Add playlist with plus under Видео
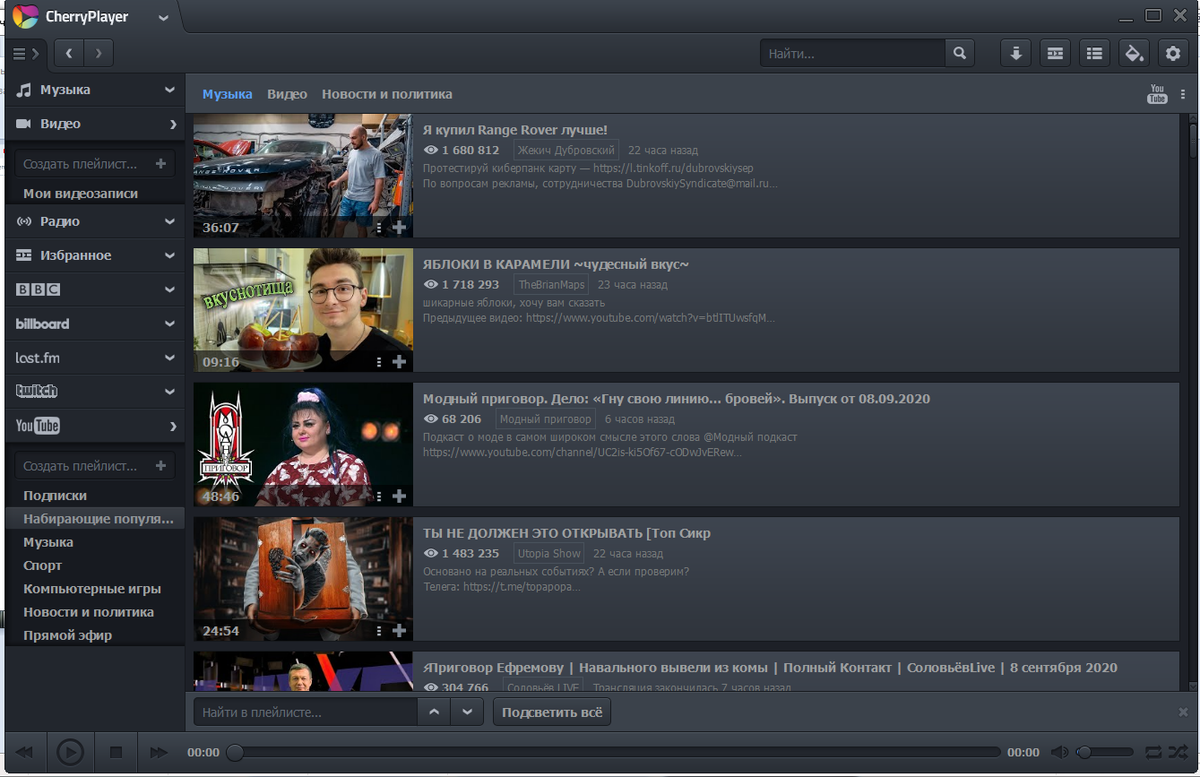Screen dimensions: 1200x777 (161, 164)
